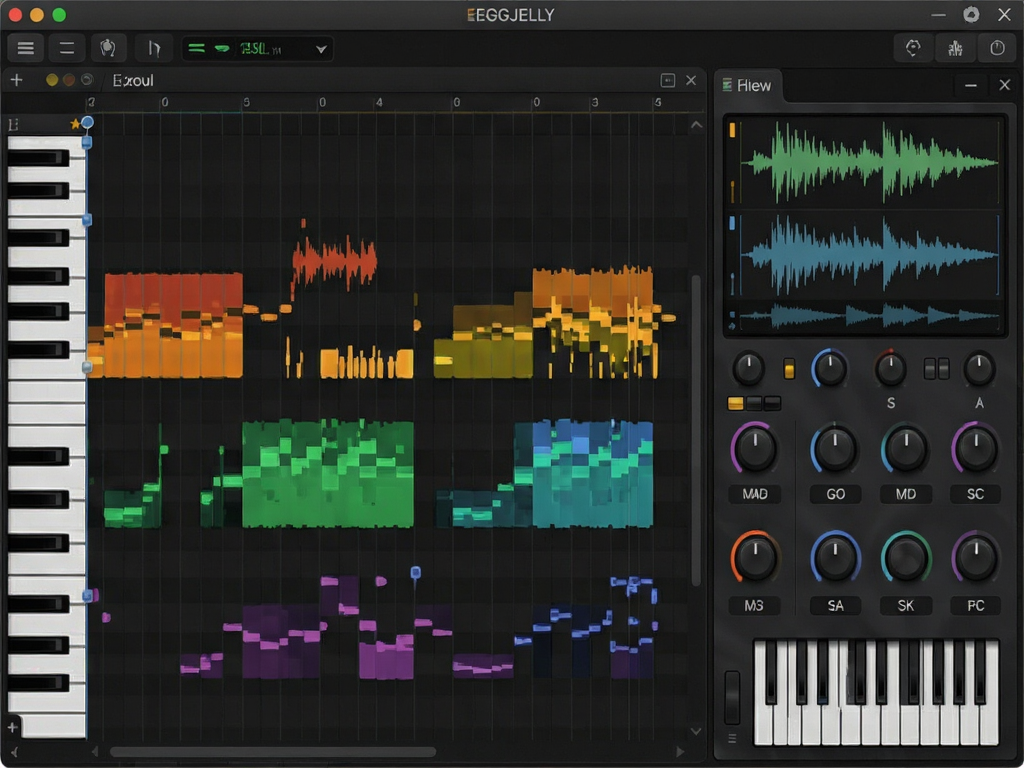Click the sync icon at top right
The width and height of the screenshot is (1024, 768).
click(913, 48)
